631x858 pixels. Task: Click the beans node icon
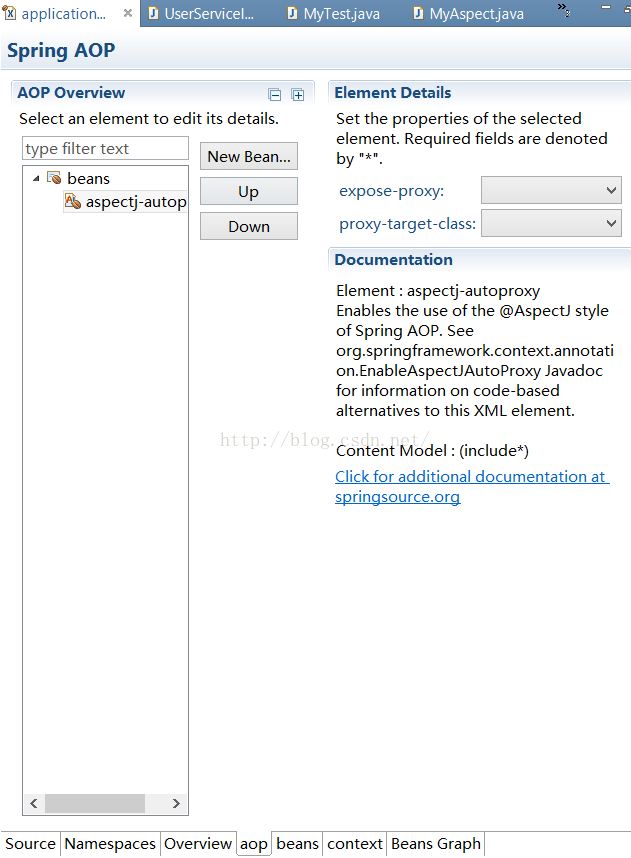tap(54, 178)
